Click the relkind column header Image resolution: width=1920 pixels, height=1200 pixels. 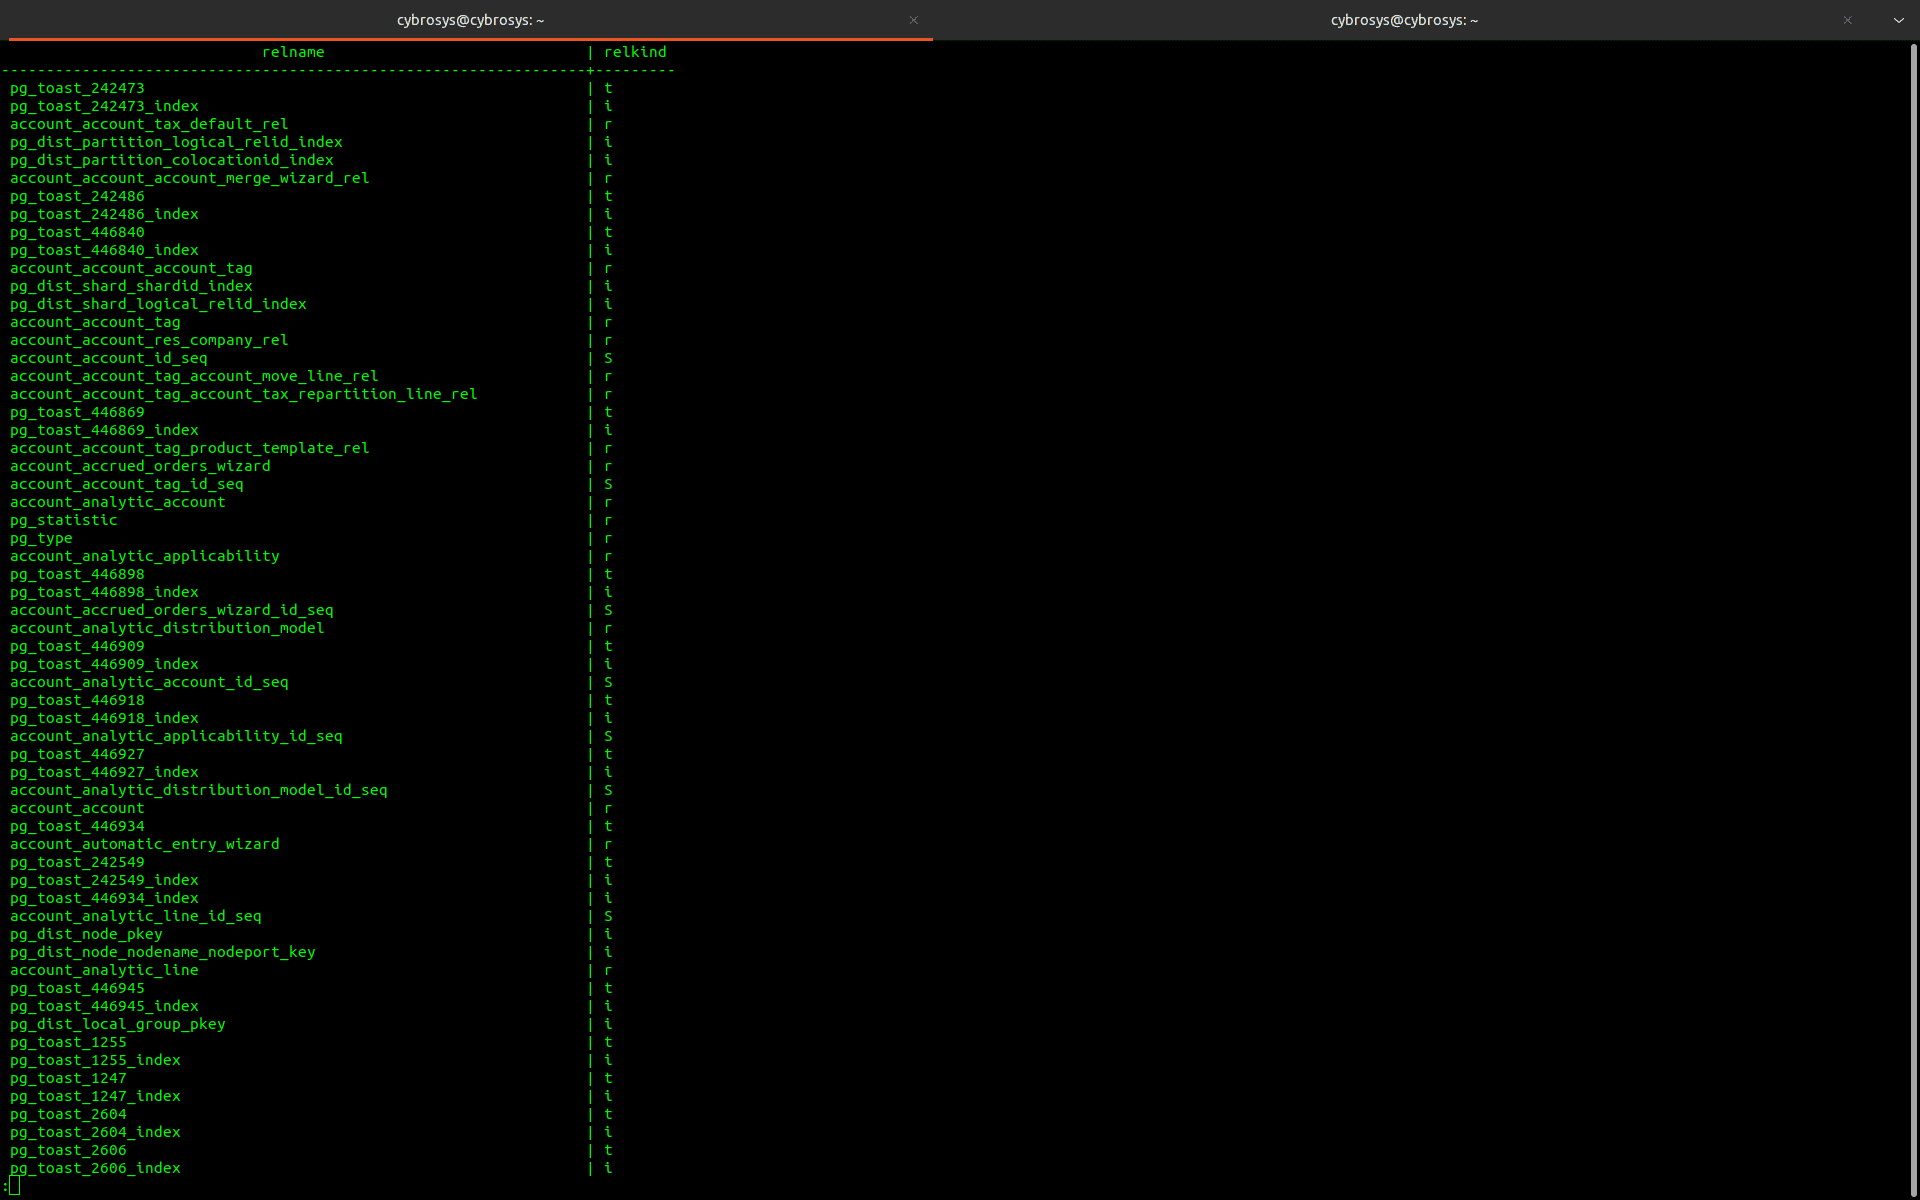(x=635, y=52)
